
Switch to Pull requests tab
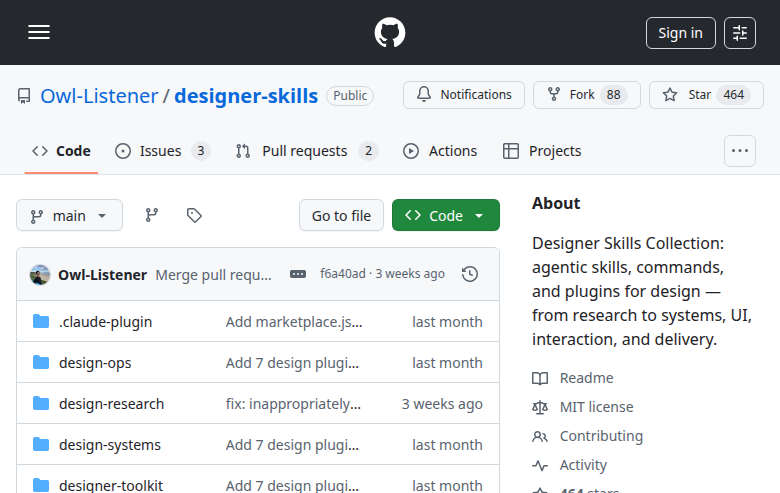306,151
